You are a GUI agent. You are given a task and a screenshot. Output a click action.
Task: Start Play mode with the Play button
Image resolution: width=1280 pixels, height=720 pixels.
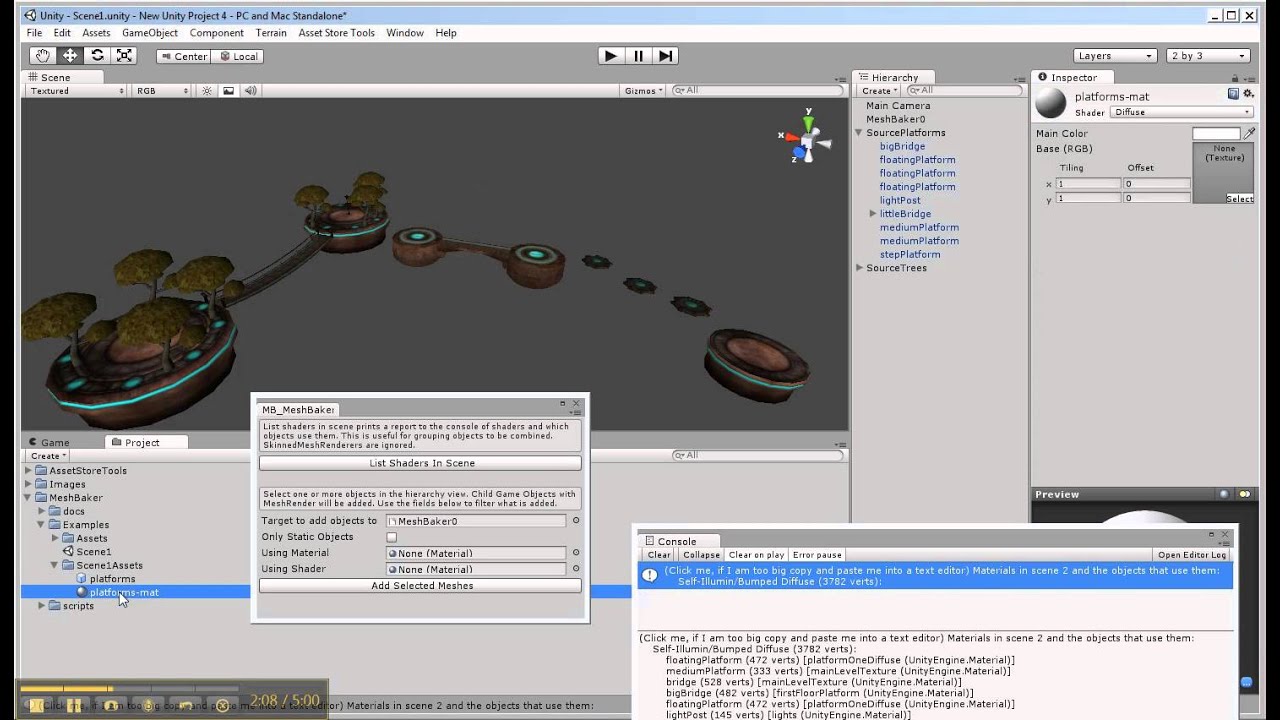[x=611, y=56]
